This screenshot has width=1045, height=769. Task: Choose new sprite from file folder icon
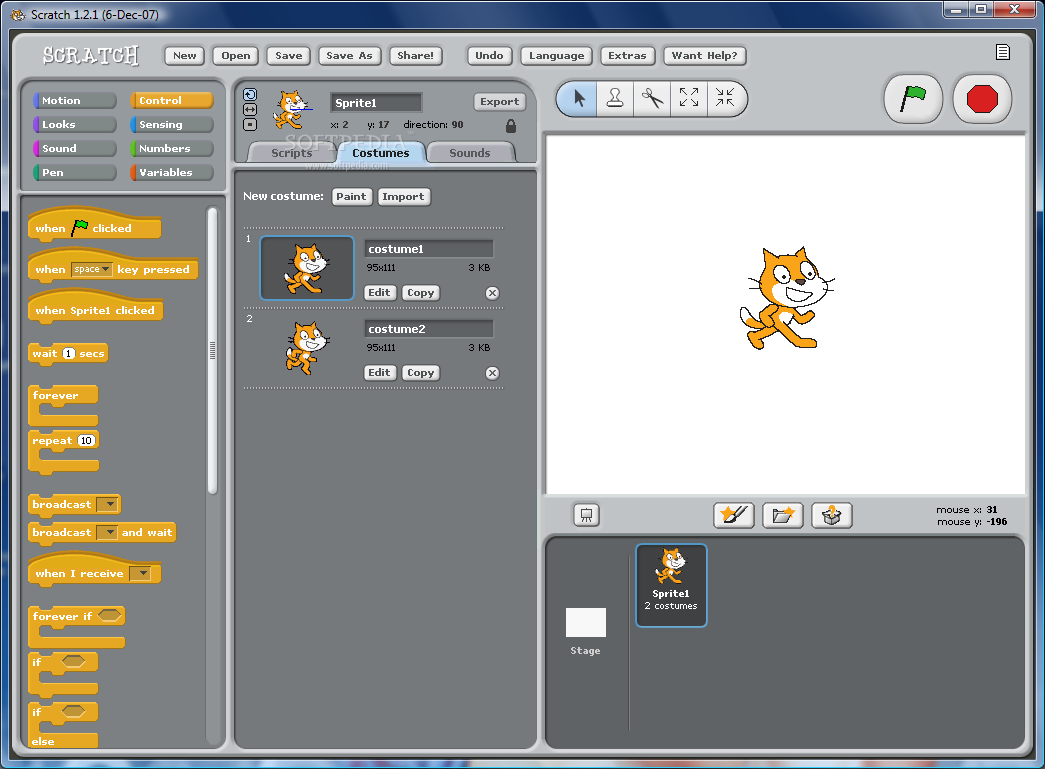782,515
